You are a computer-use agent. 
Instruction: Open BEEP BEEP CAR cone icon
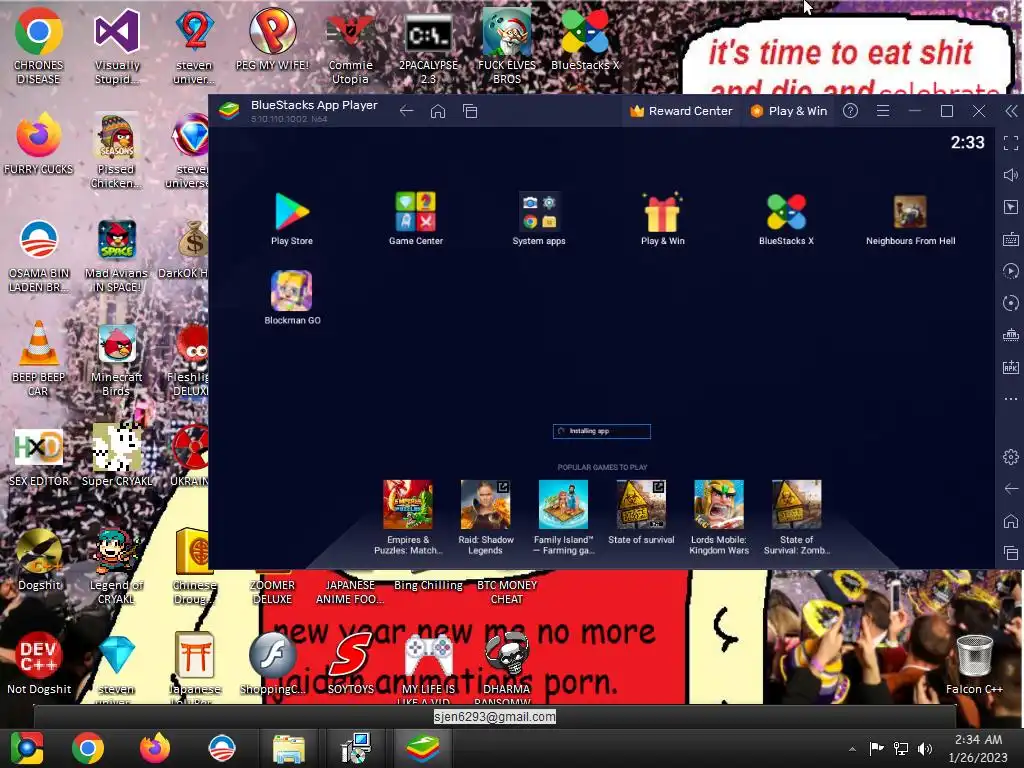point(39,358)
